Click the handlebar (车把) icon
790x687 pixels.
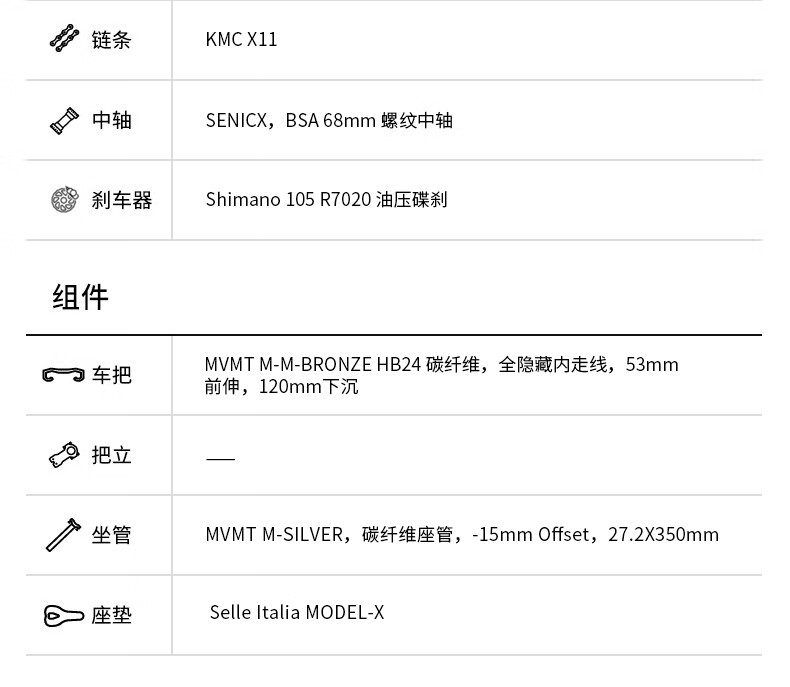(63, 375)
